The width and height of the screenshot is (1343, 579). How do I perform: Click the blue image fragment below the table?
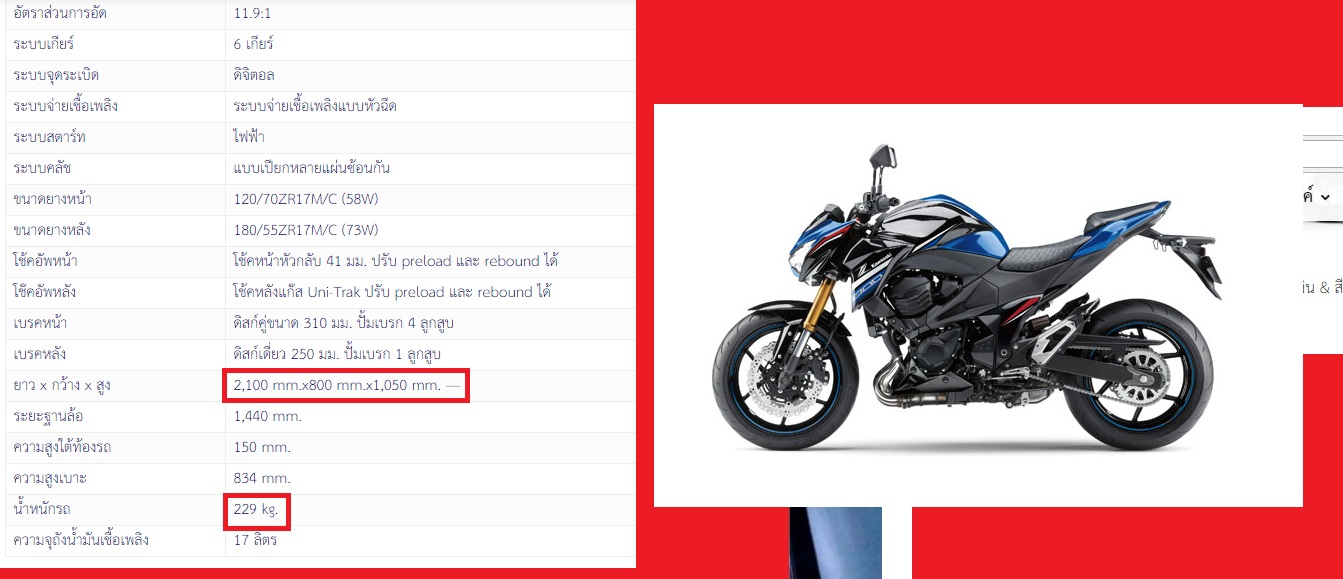pyautogui.click(x=835, y=543)
